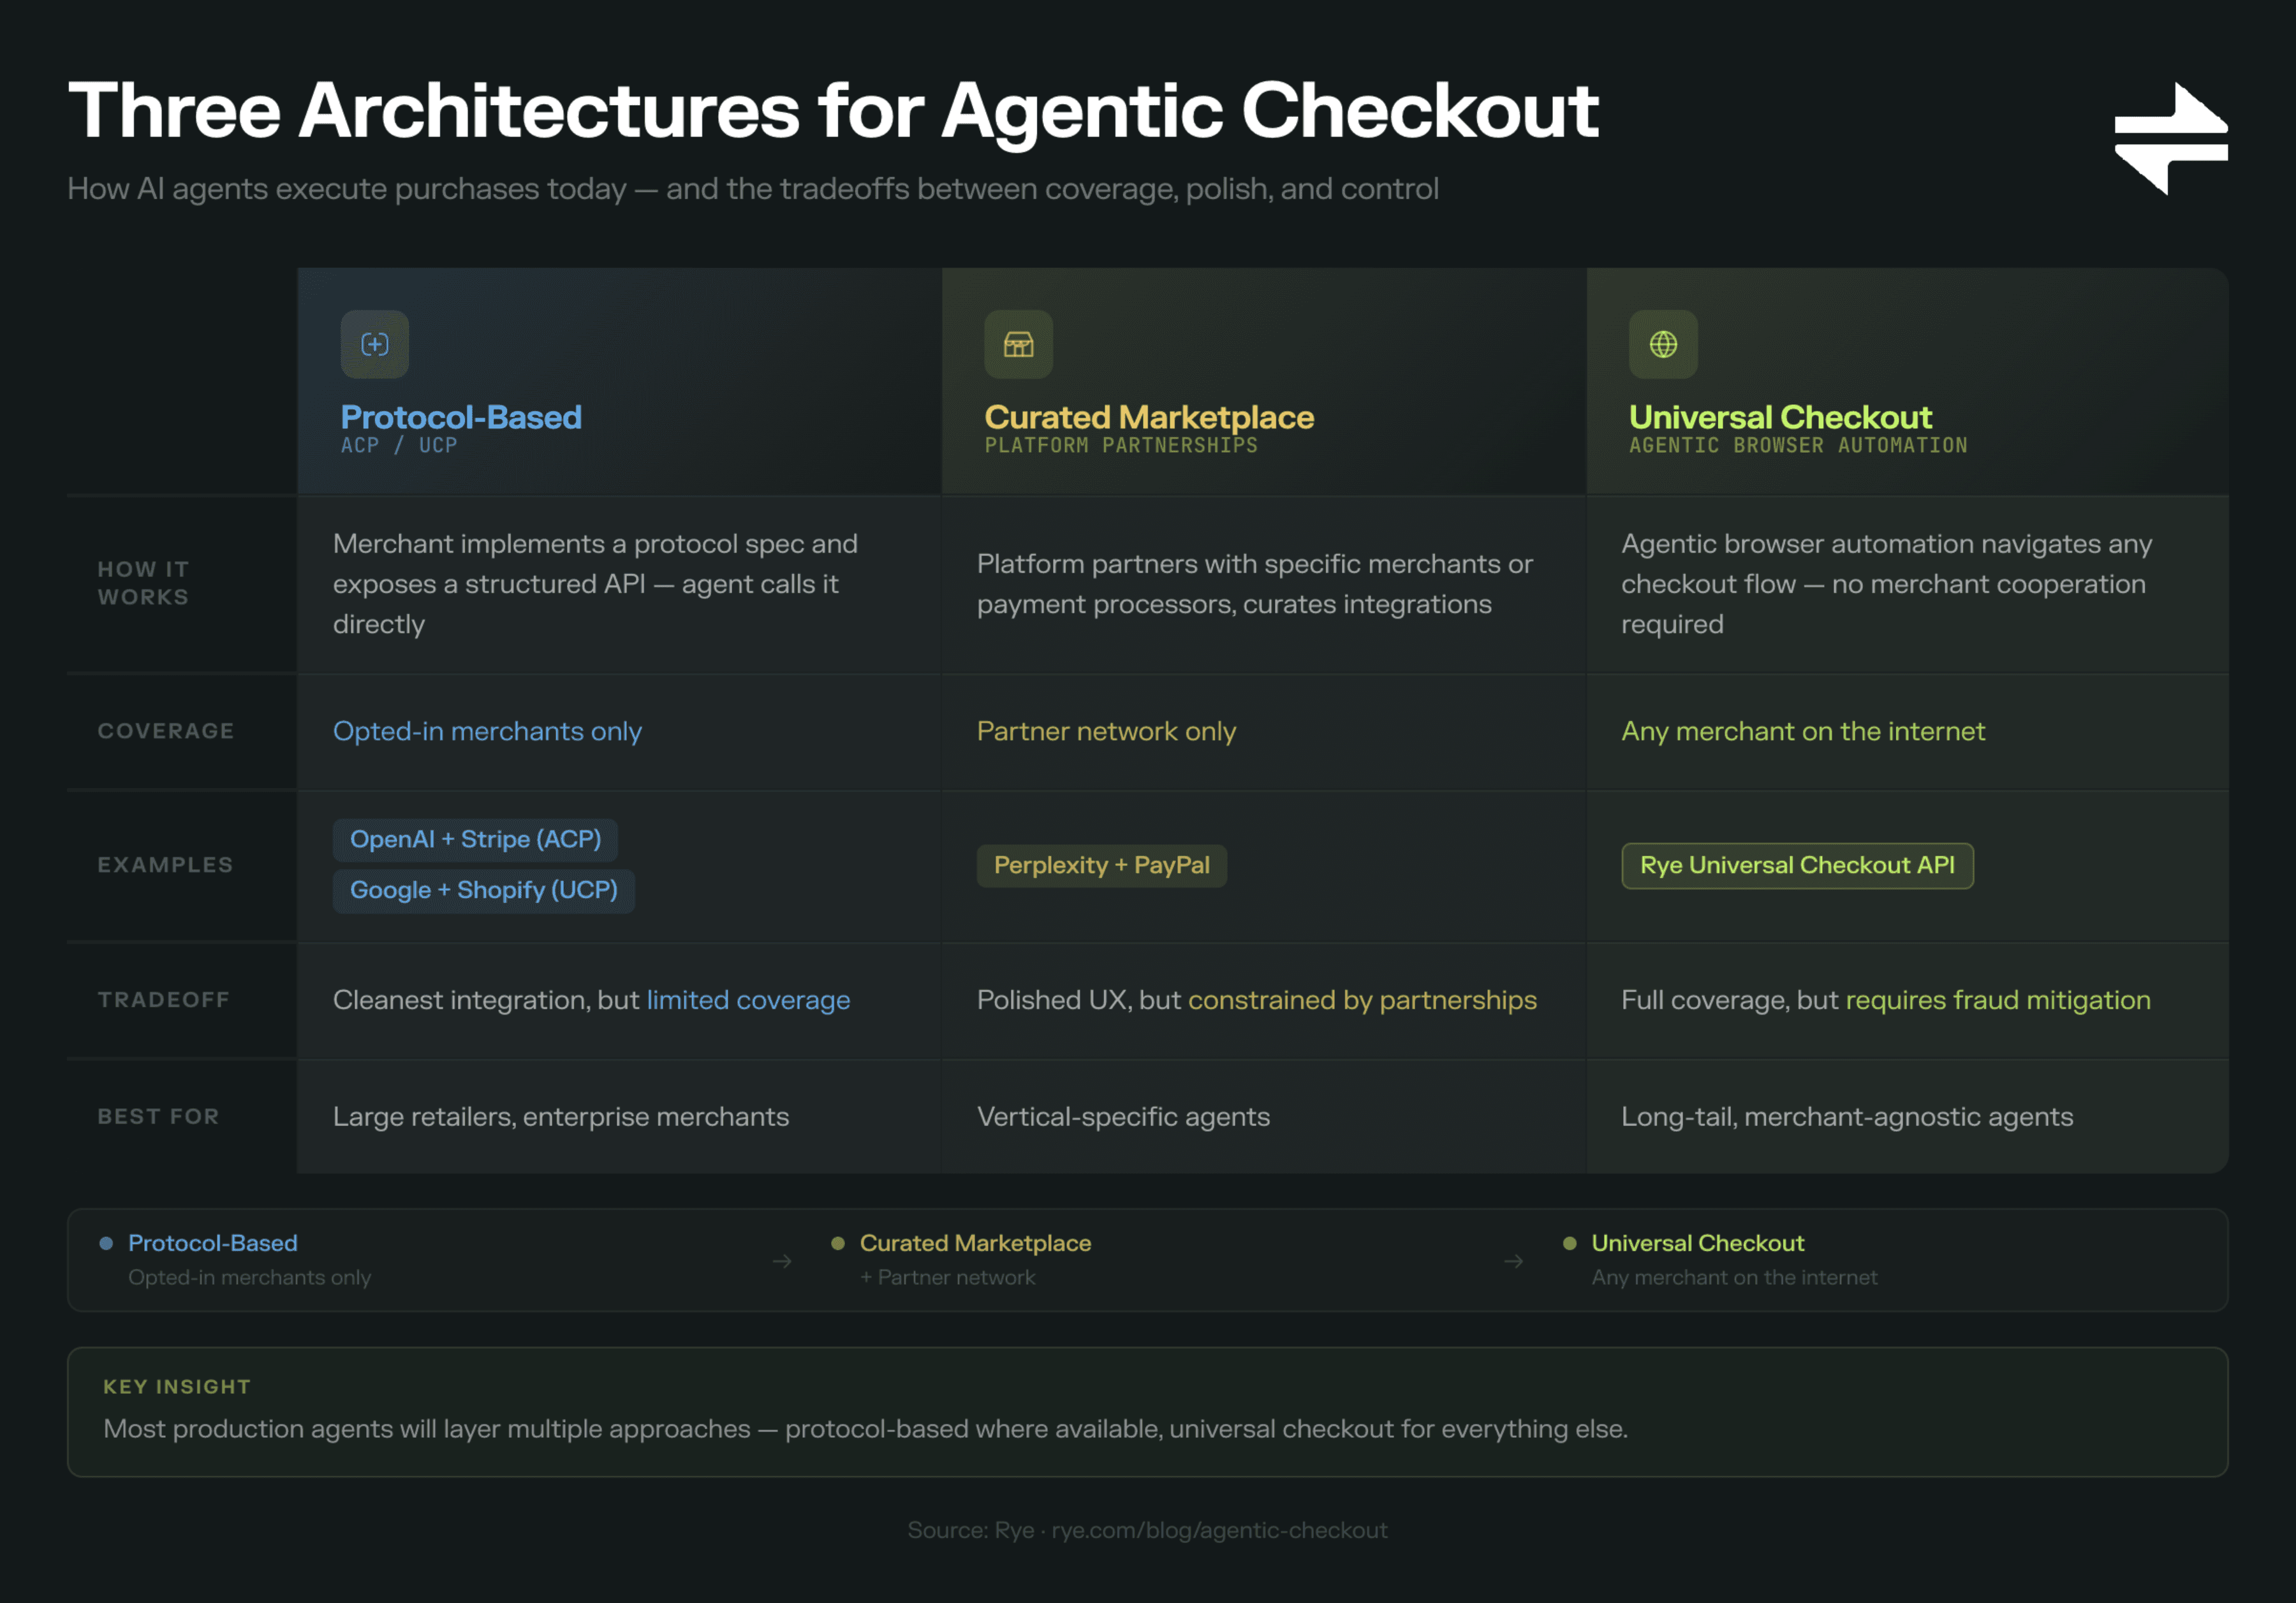Click the Curated Marketplace storefront icon
The height and width of the screenshot is (1603, 2296).
click(x=1019, y=344)
